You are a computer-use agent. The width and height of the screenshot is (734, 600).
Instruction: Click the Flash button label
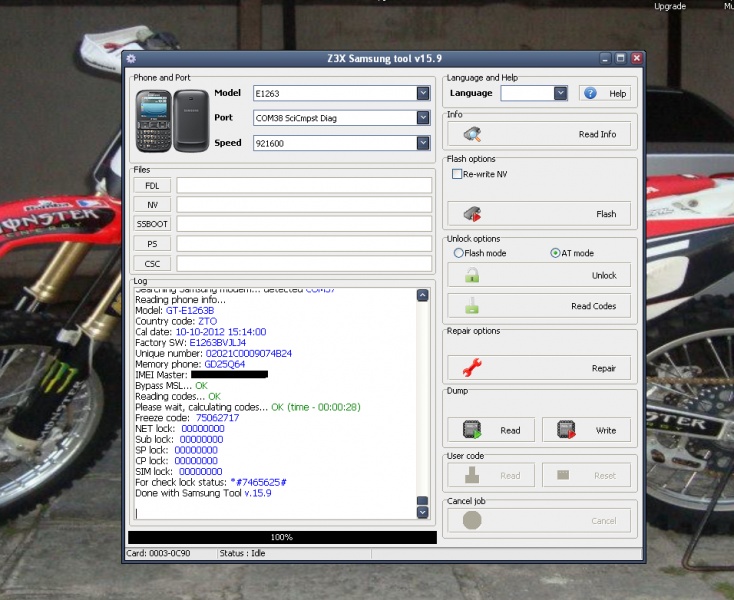(x=606, y=214)
